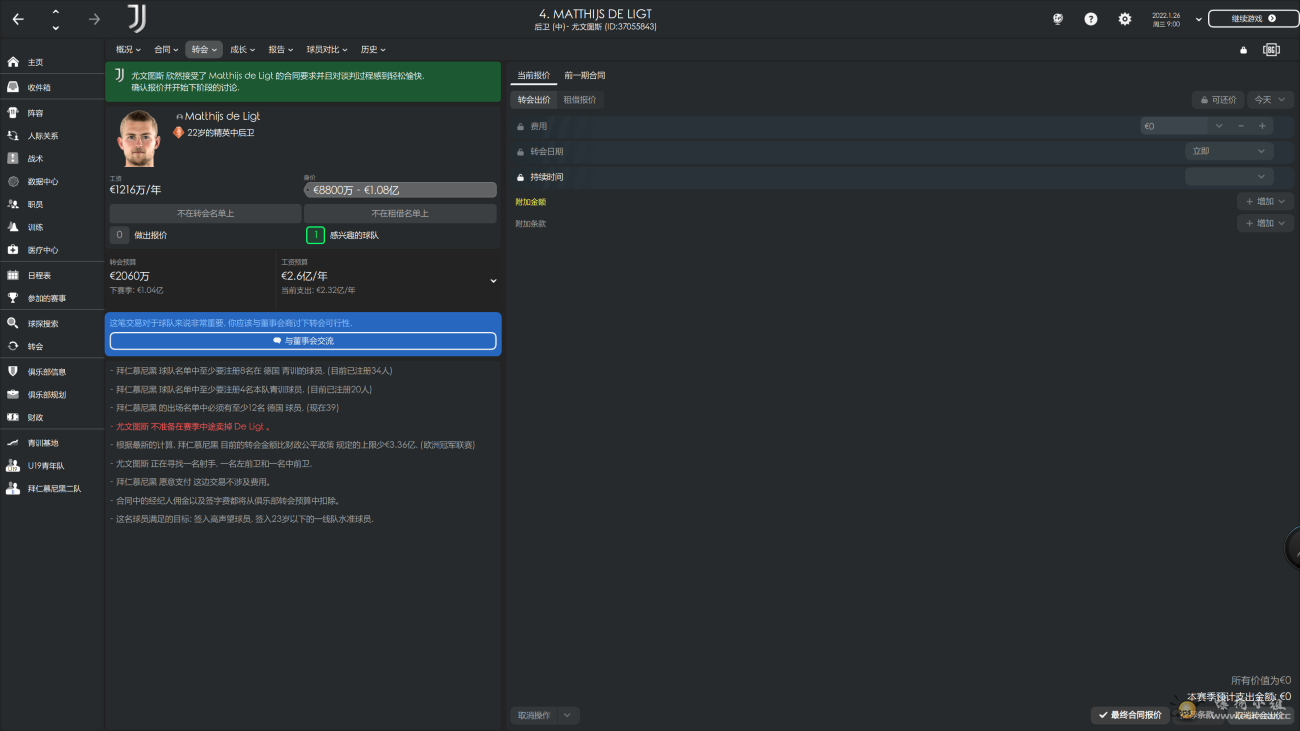Open the 转会 transfers sidebar item
The width and height of the screenshot is (1300, 731).
(52, 346)
